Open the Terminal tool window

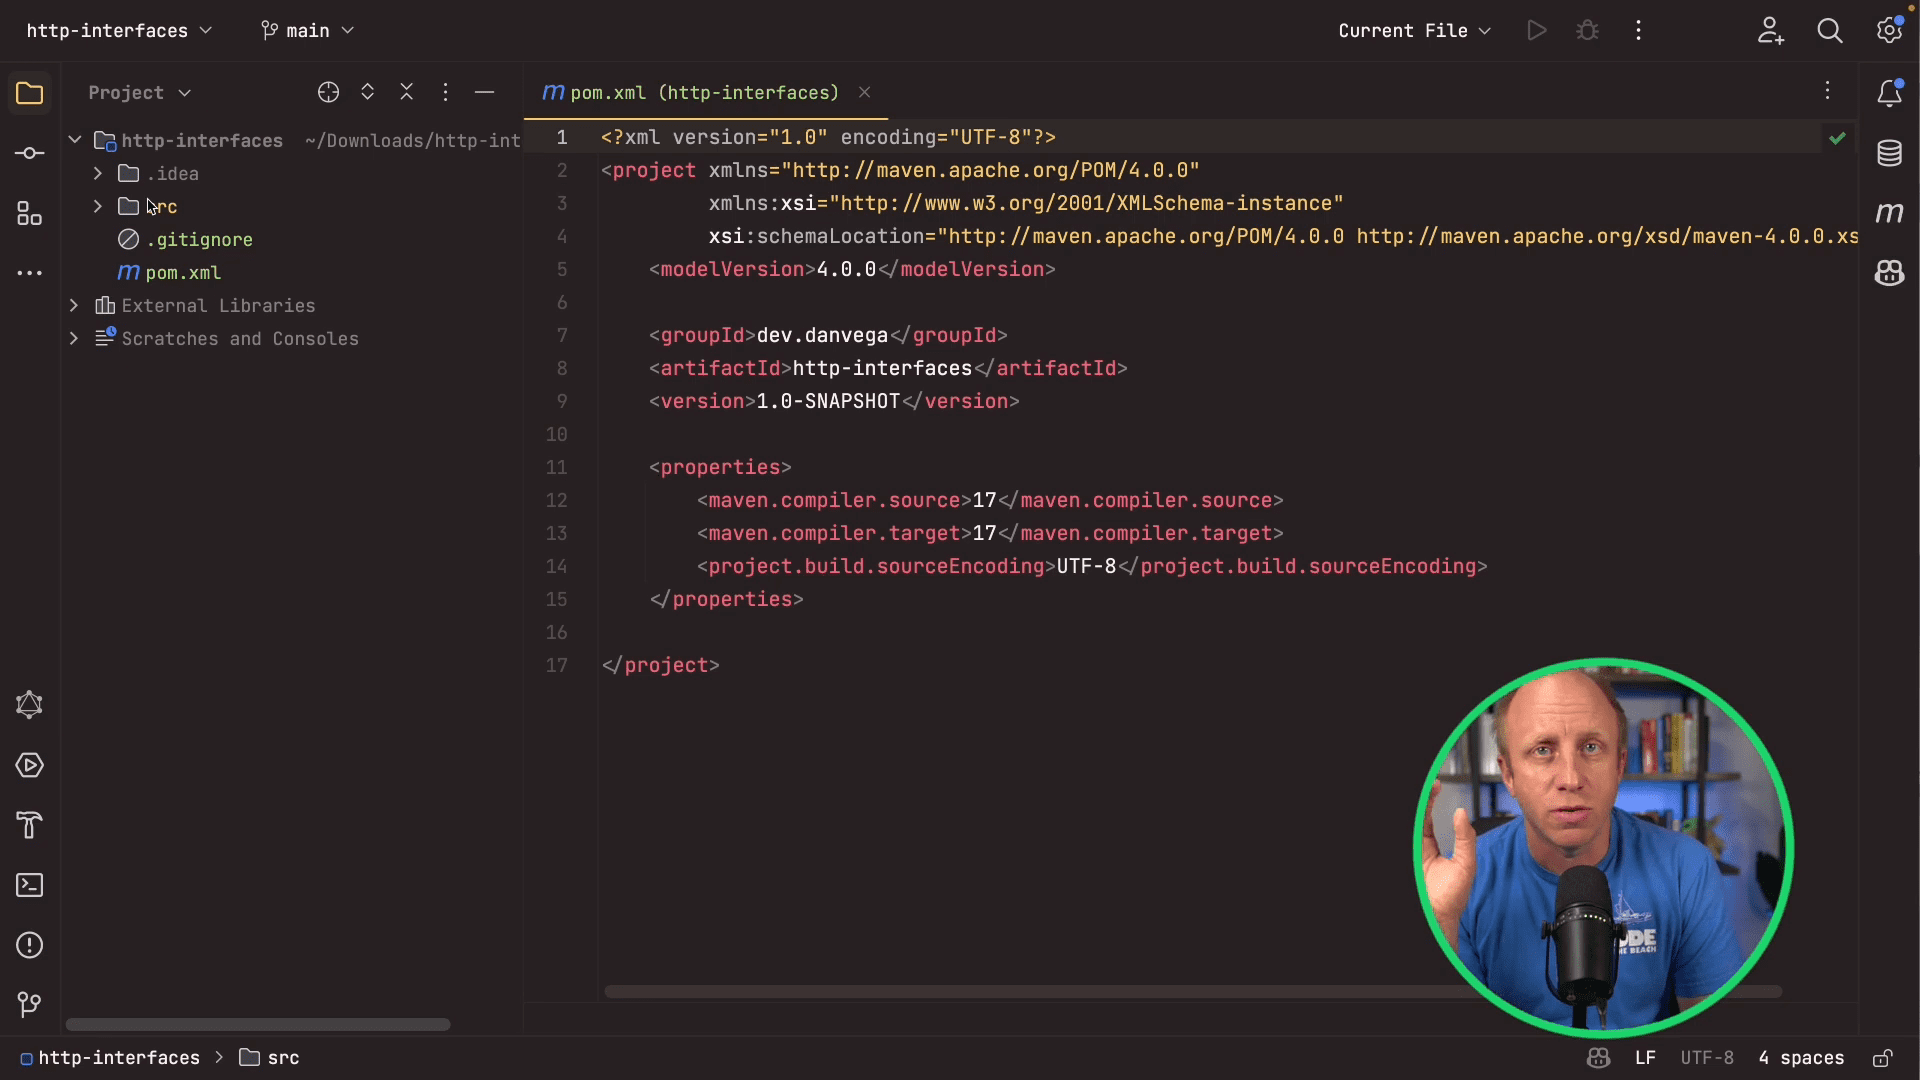coord(30,885)
